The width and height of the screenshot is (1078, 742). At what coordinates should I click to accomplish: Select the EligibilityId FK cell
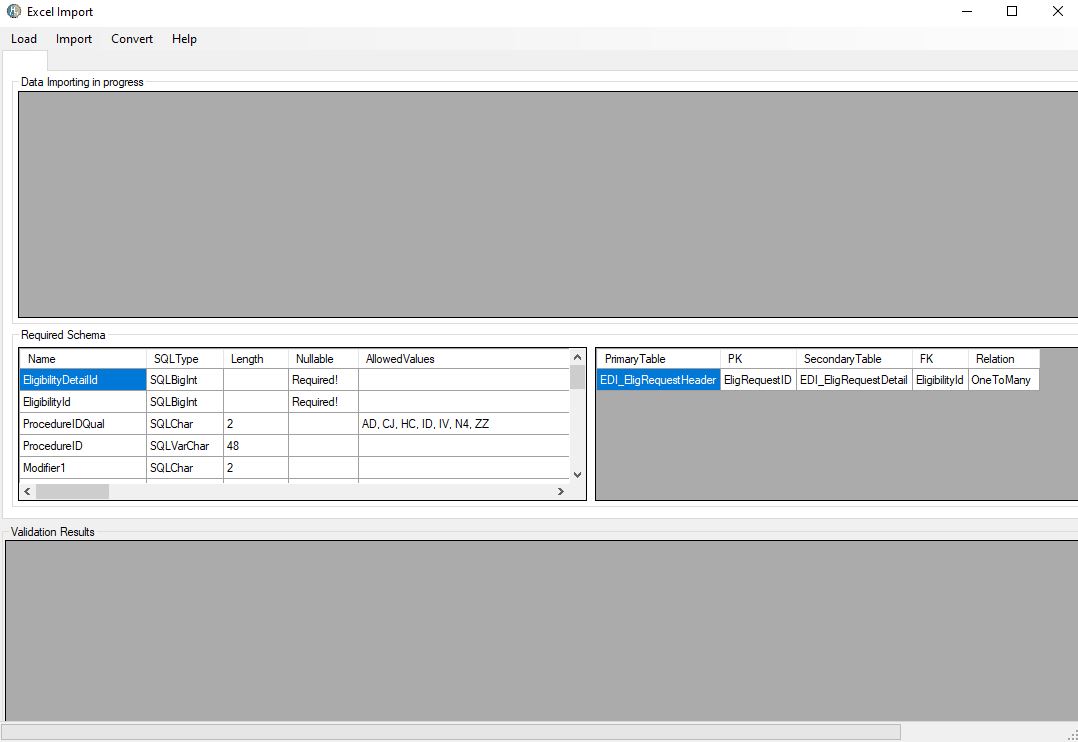[x=940, y=380]
